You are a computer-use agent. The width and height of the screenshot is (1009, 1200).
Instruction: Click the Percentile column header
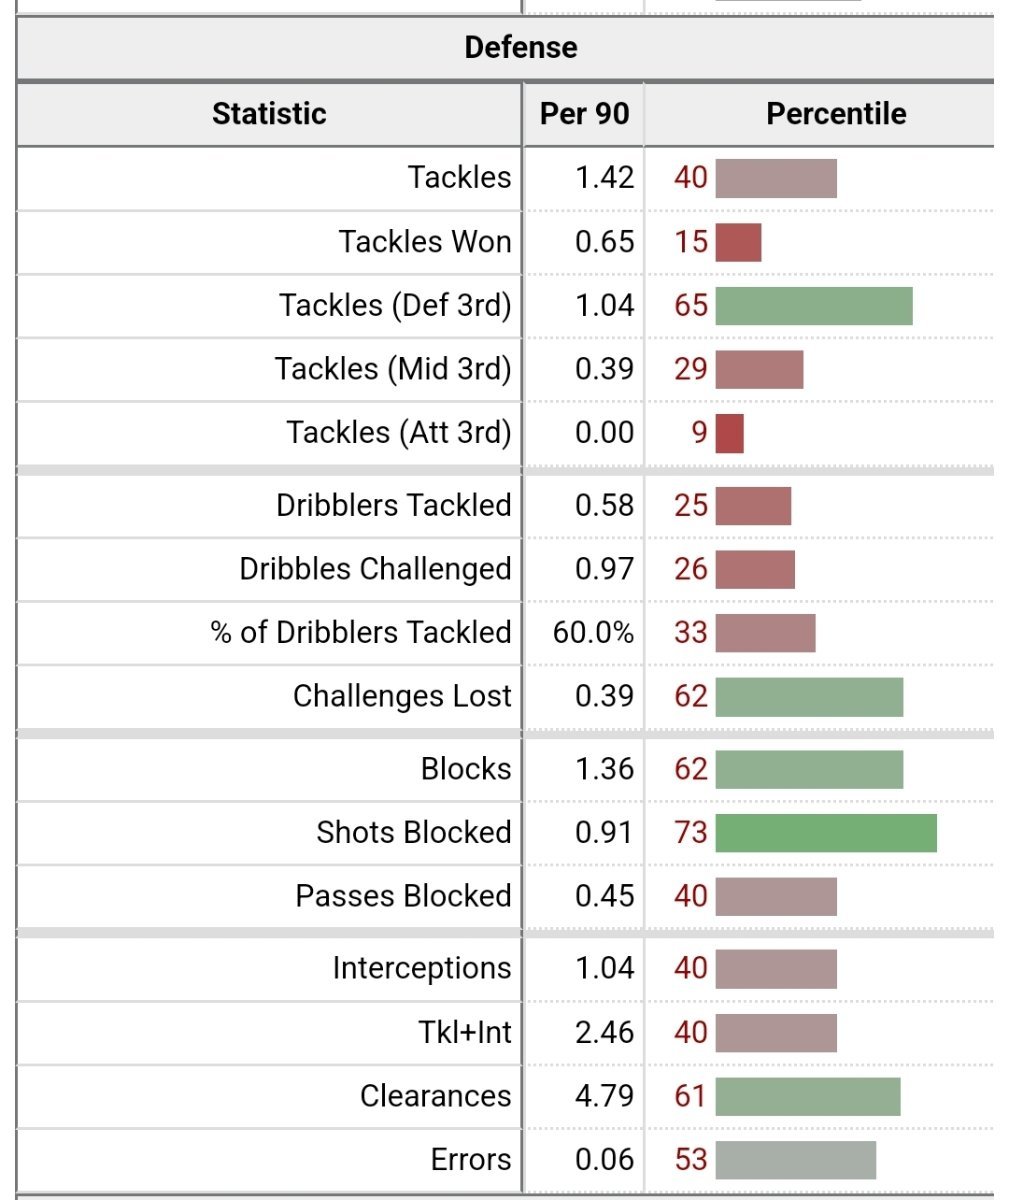pos(836,113)
